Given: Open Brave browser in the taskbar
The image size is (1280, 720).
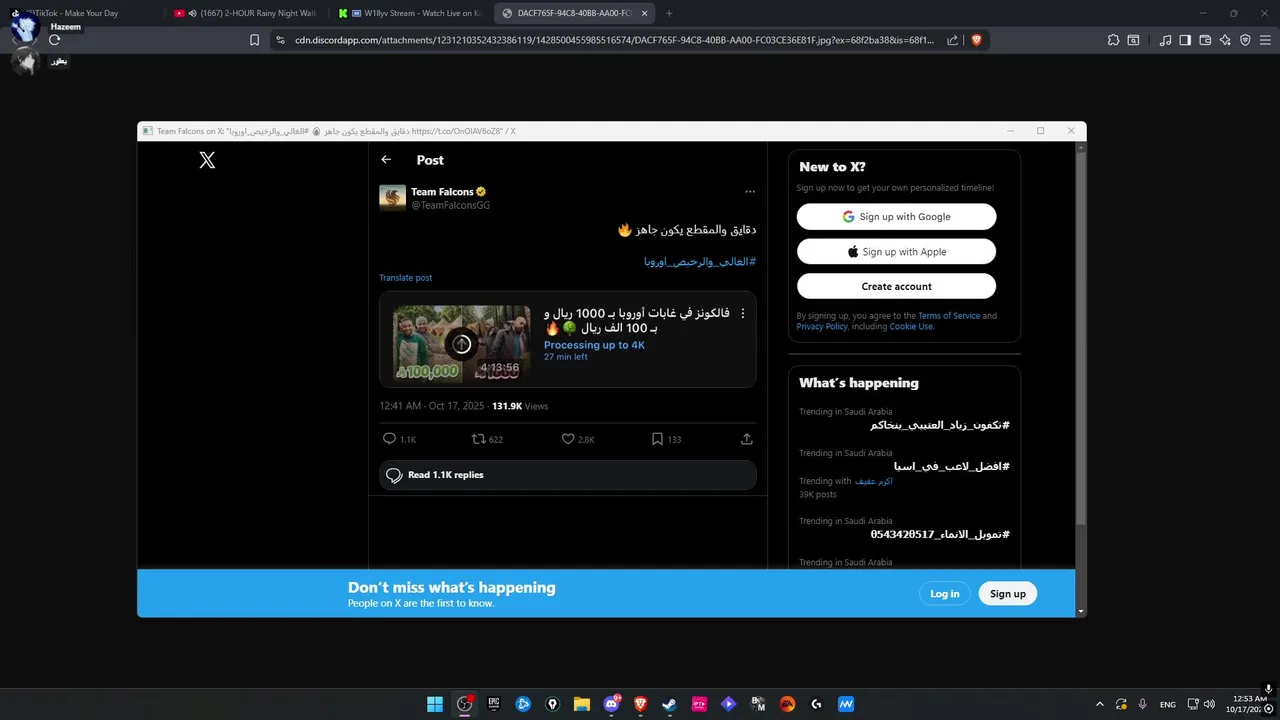Looking at the screenshot, I should point(640,704).
